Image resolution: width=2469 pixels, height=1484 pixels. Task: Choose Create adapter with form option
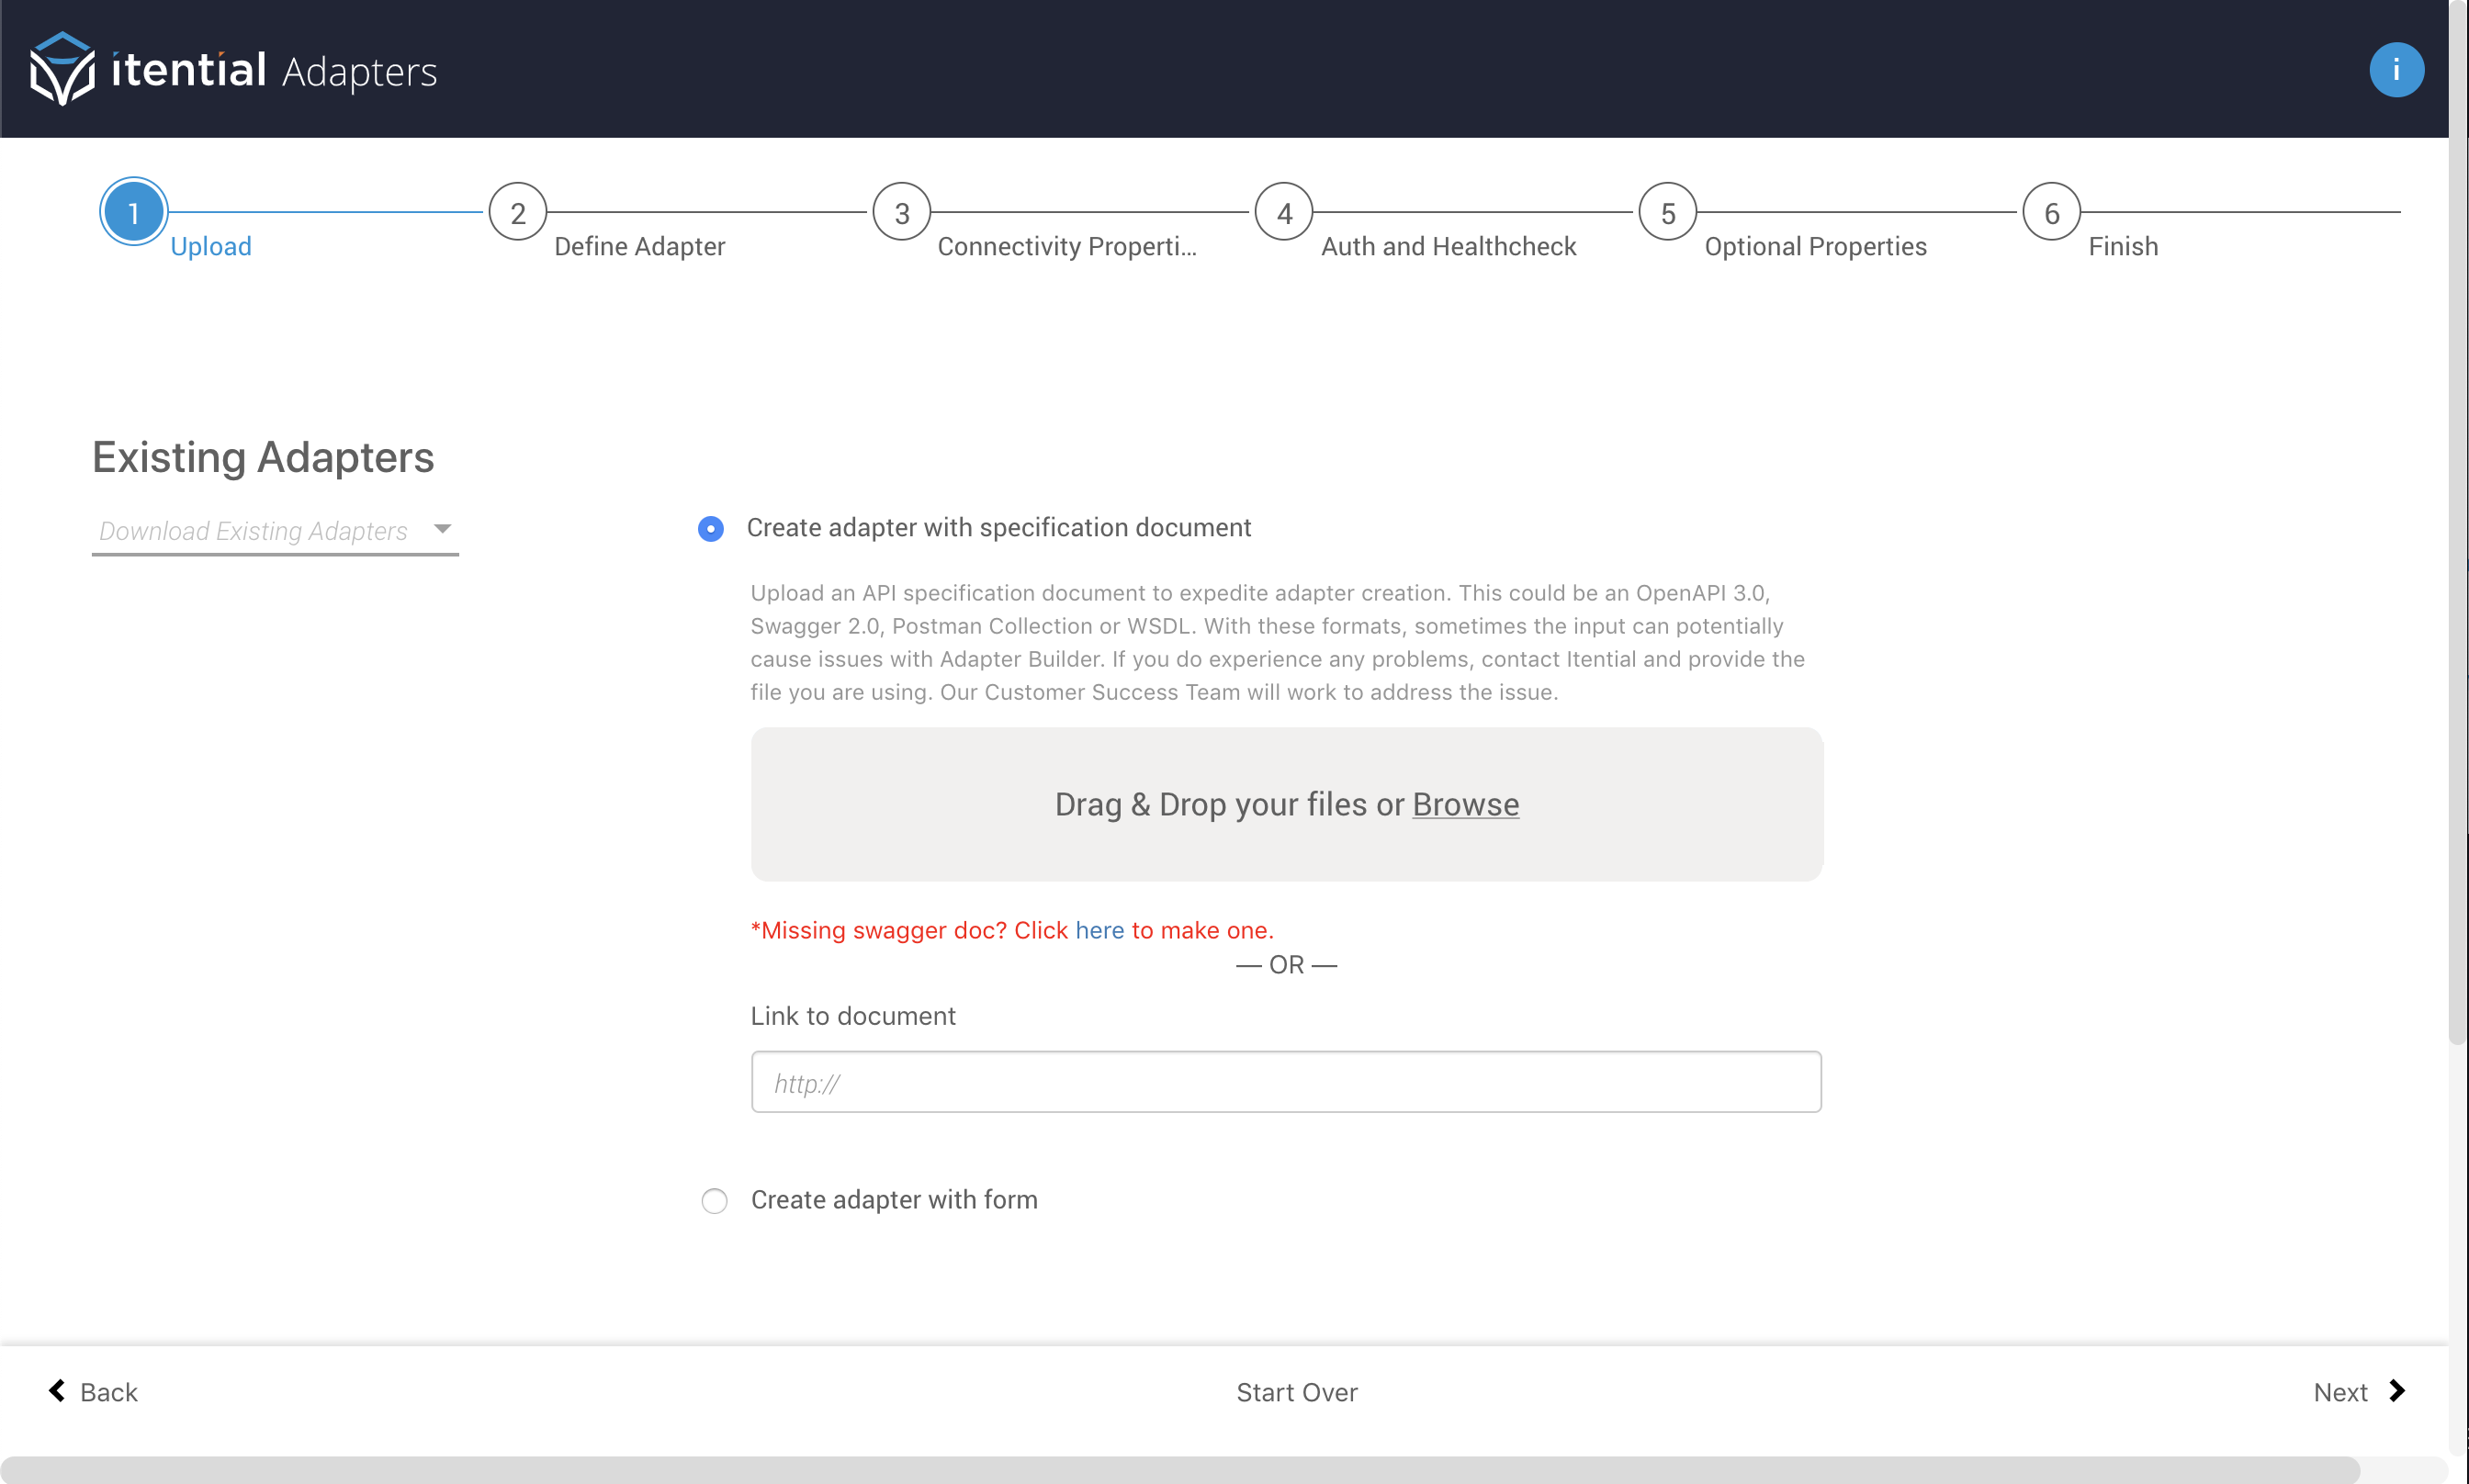point(714,1200)
